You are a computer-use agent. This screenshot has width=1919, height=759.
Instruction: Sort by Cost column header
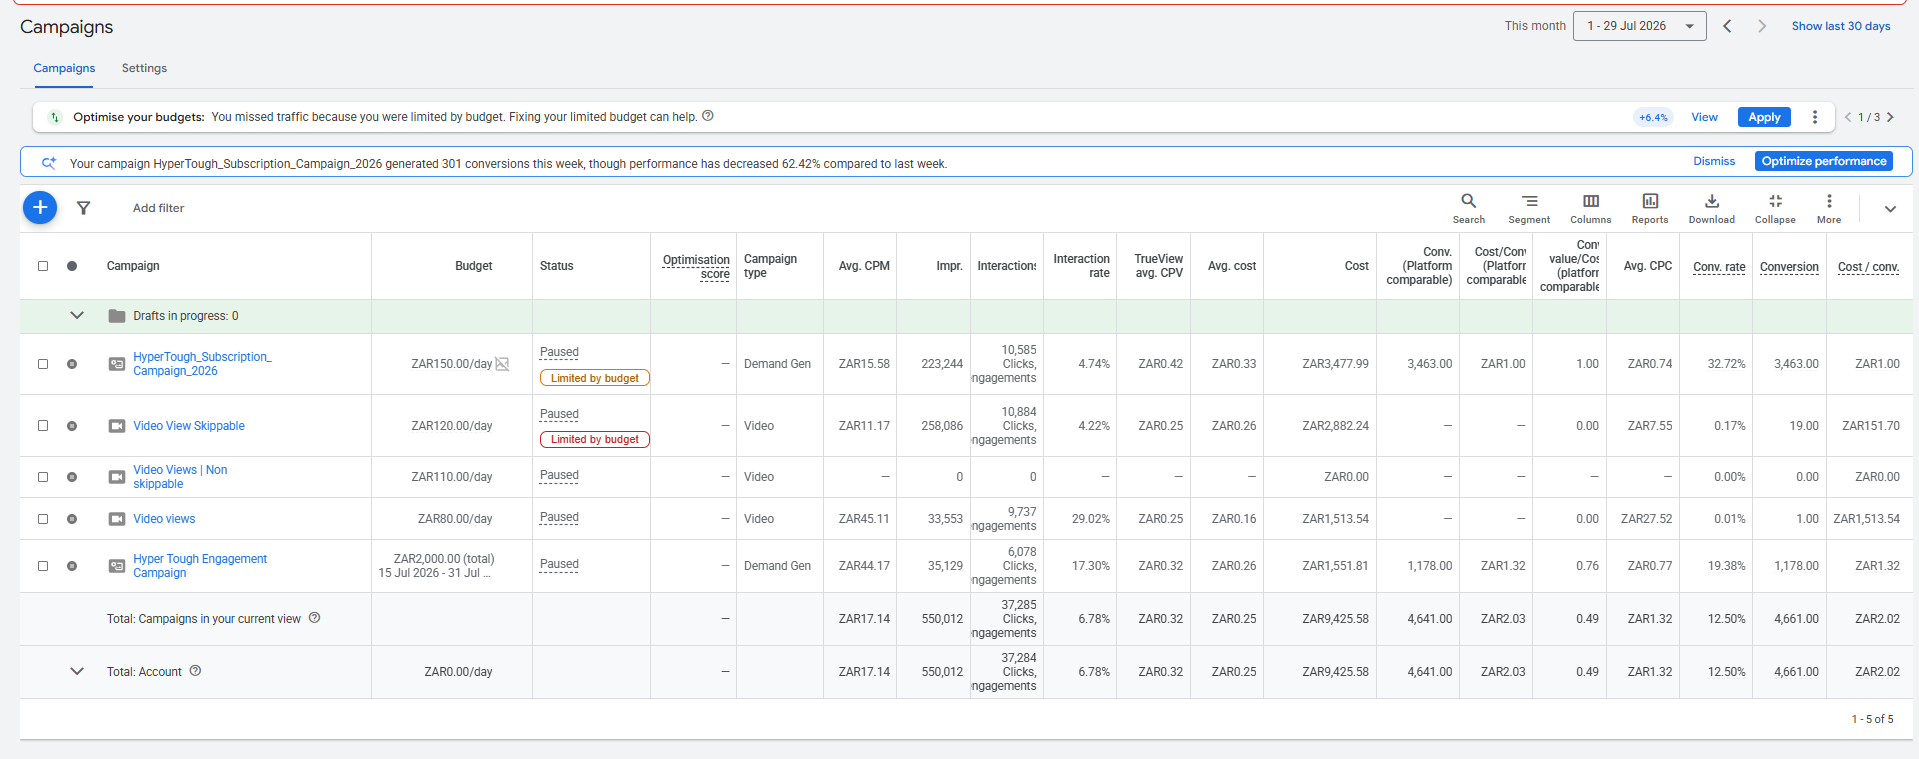tap(1356, 266)
